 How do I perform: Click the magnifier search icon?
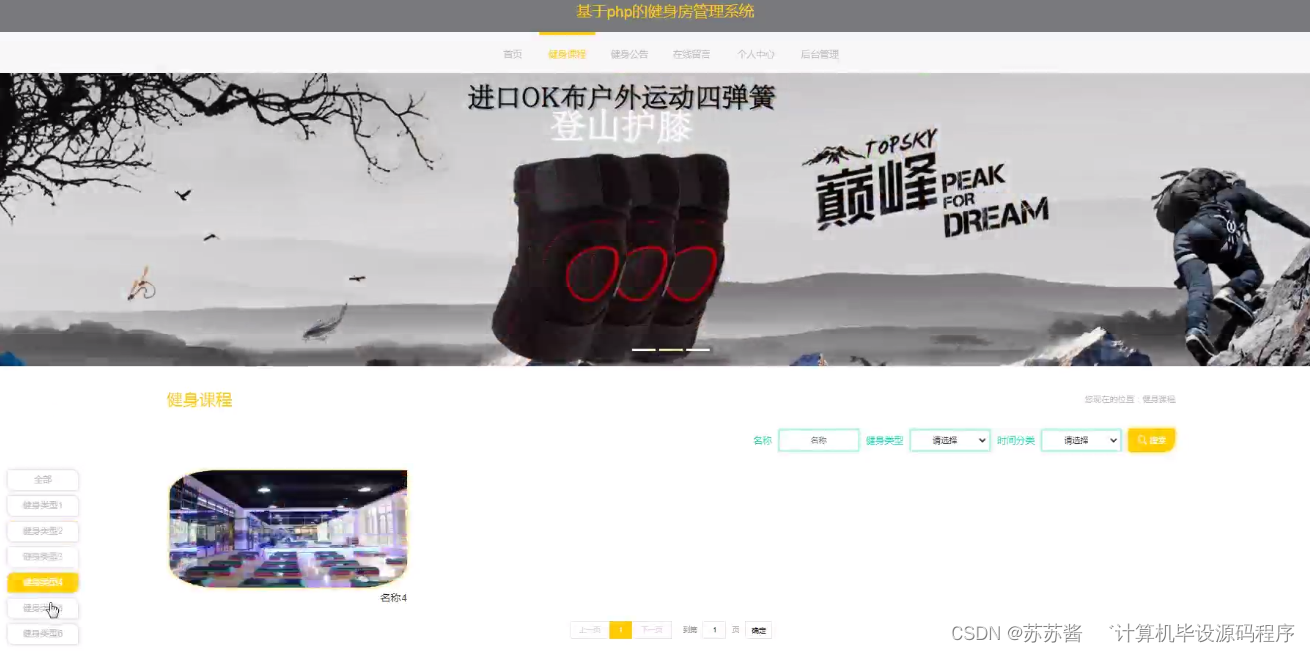coord(1141,439)
